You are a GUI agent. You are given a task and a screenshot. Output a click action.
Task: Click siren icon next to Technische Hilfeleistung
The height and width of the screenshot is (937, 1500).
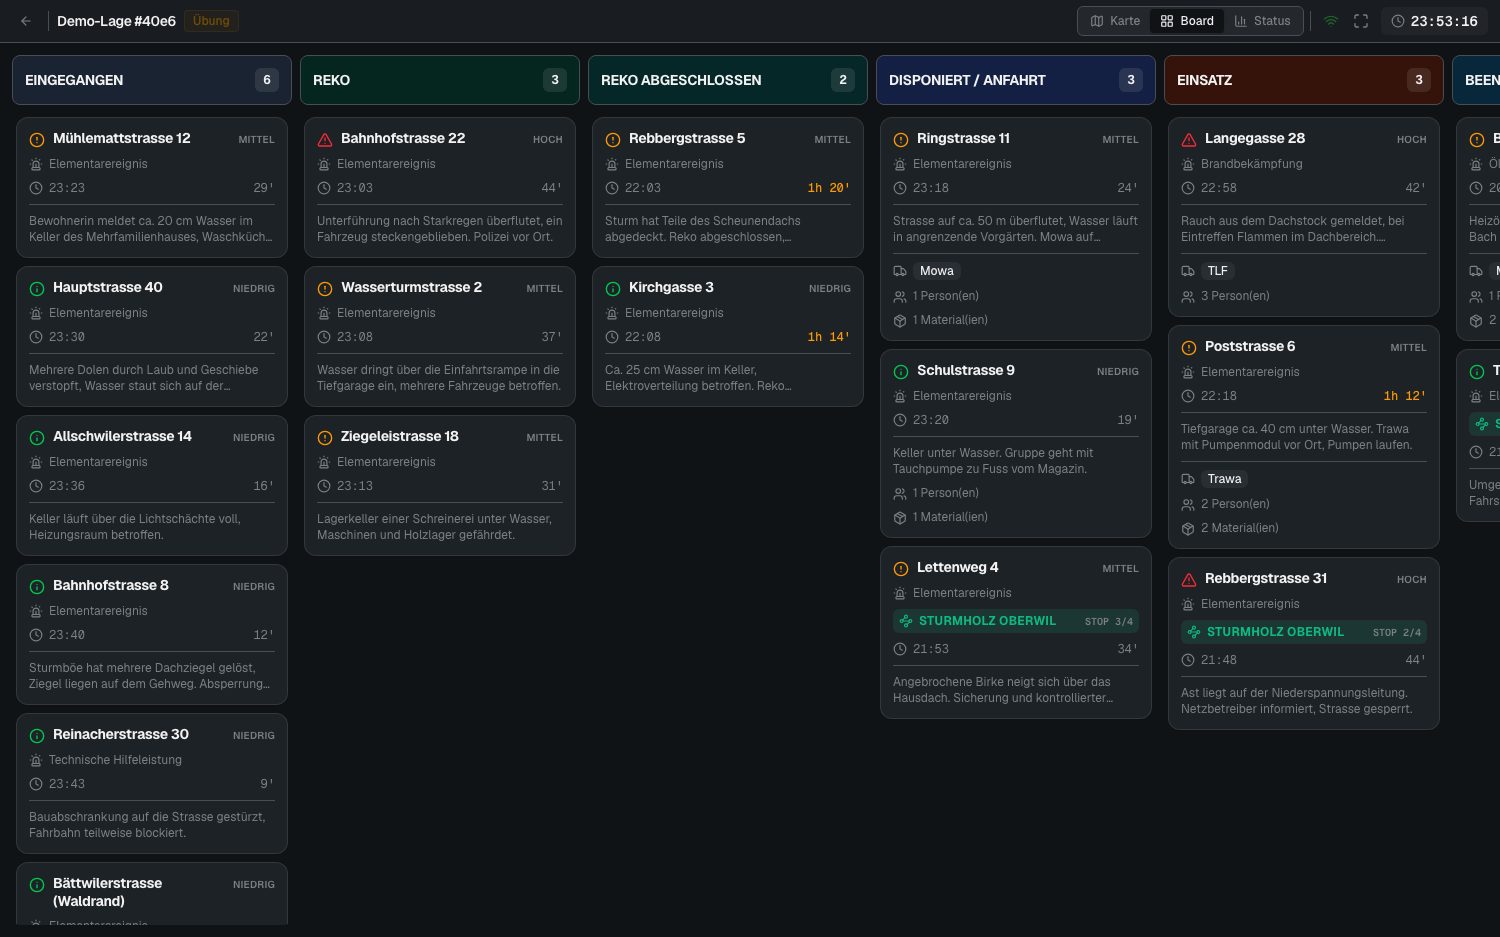tap(36, 760)
